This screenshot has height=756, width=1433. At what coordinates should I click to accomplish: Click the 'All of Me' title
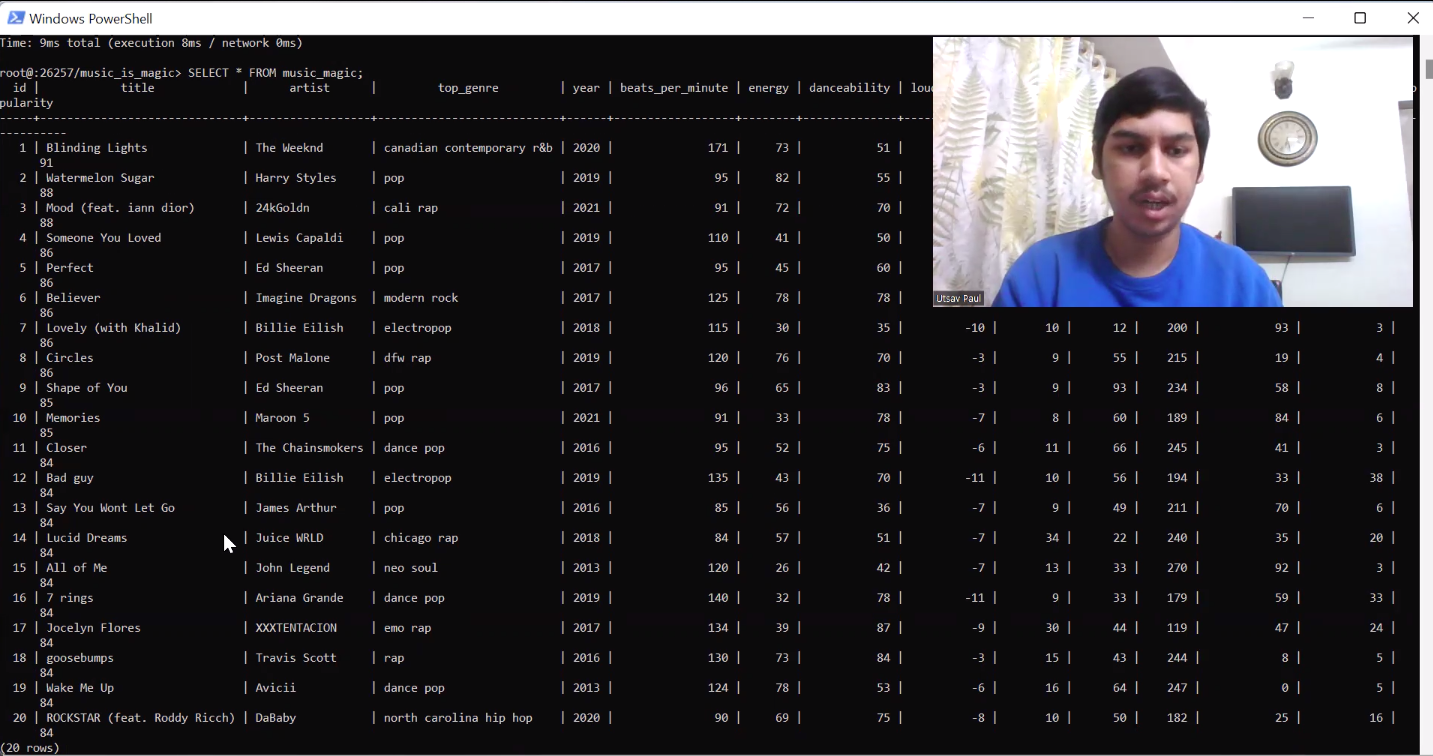click(x=76, y=568)
